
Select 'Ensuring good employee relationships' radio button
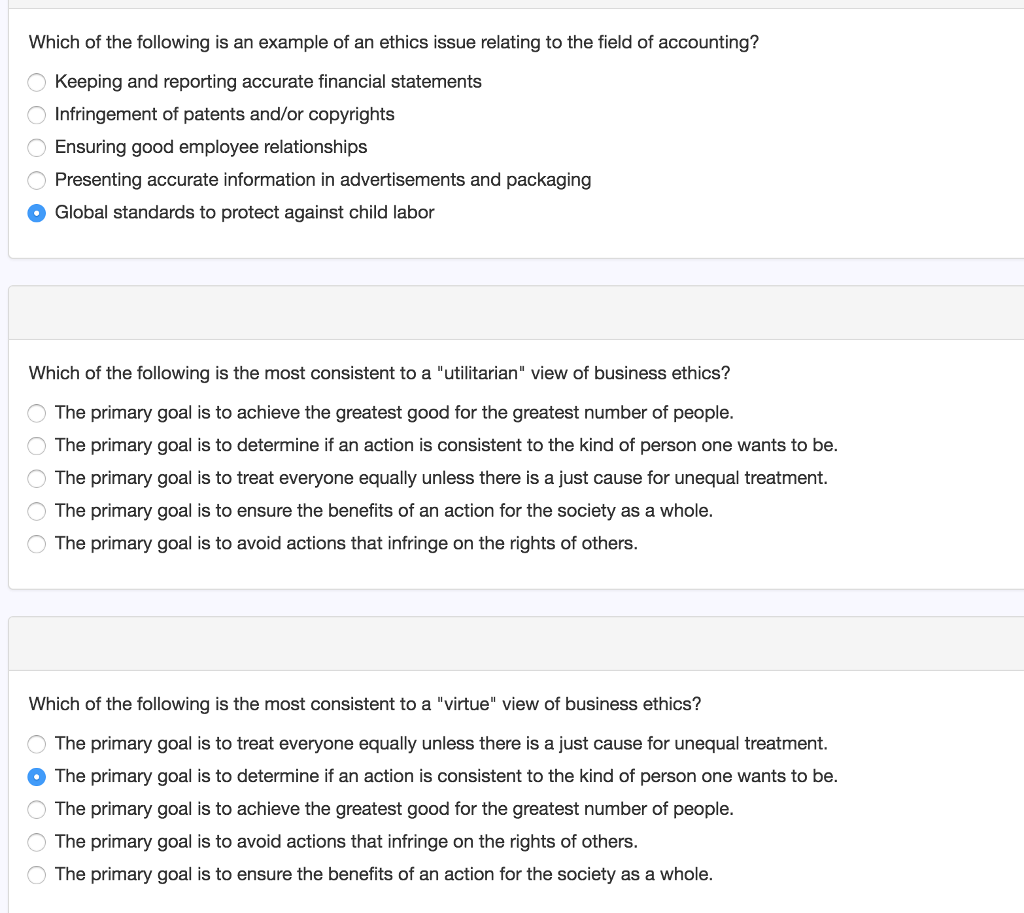tap(37, 148)
